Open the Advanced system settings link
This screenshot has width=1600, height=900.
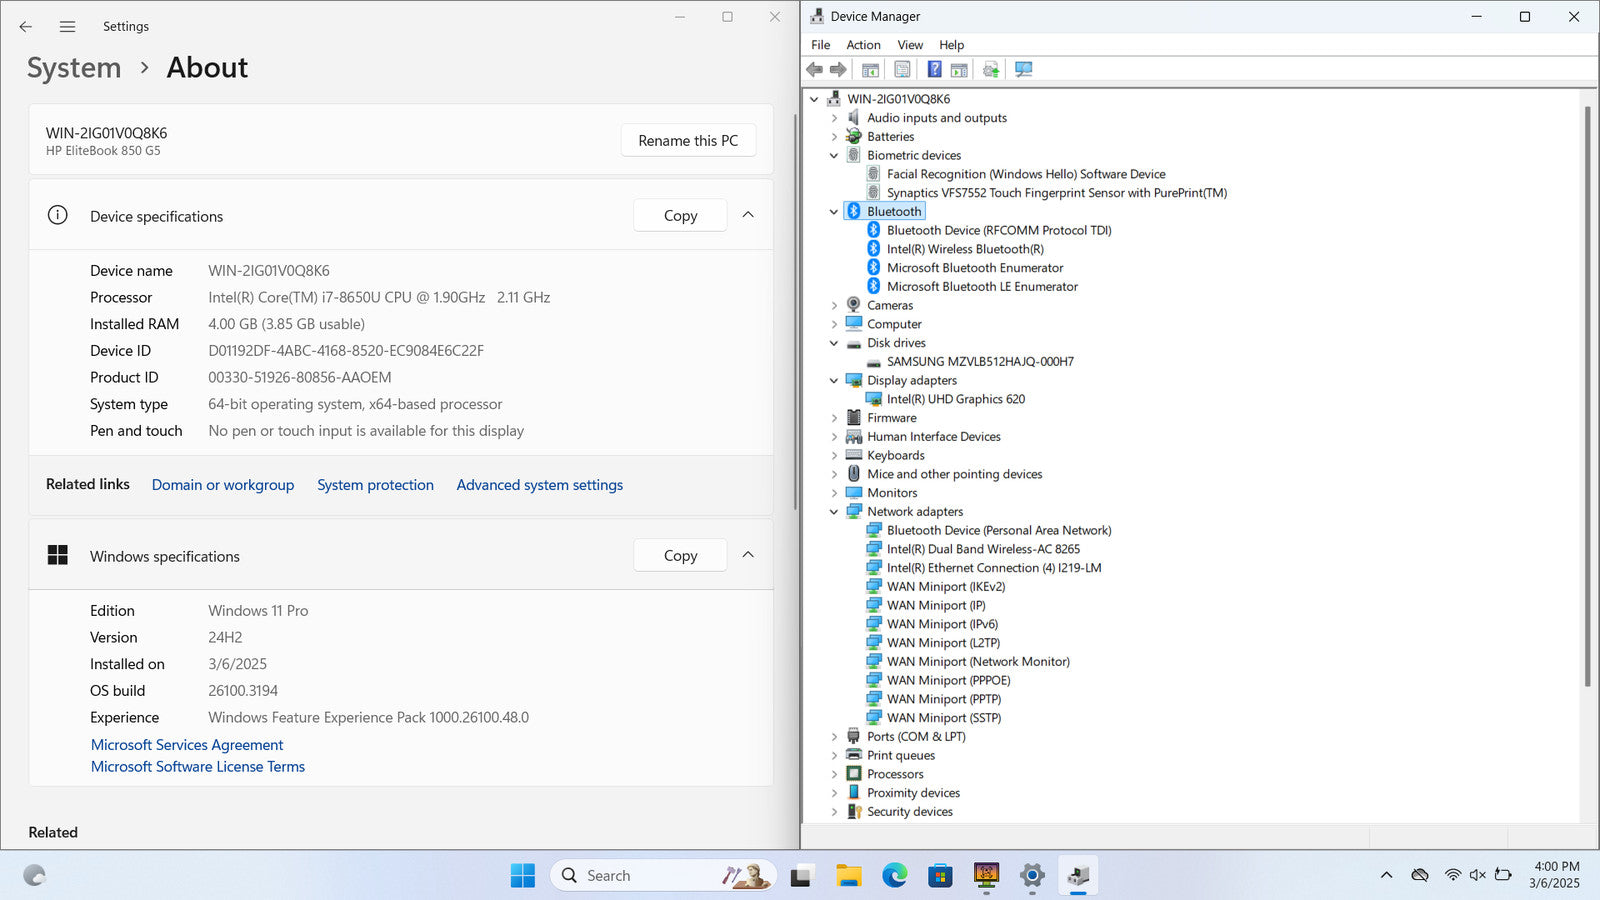(539, 485)
